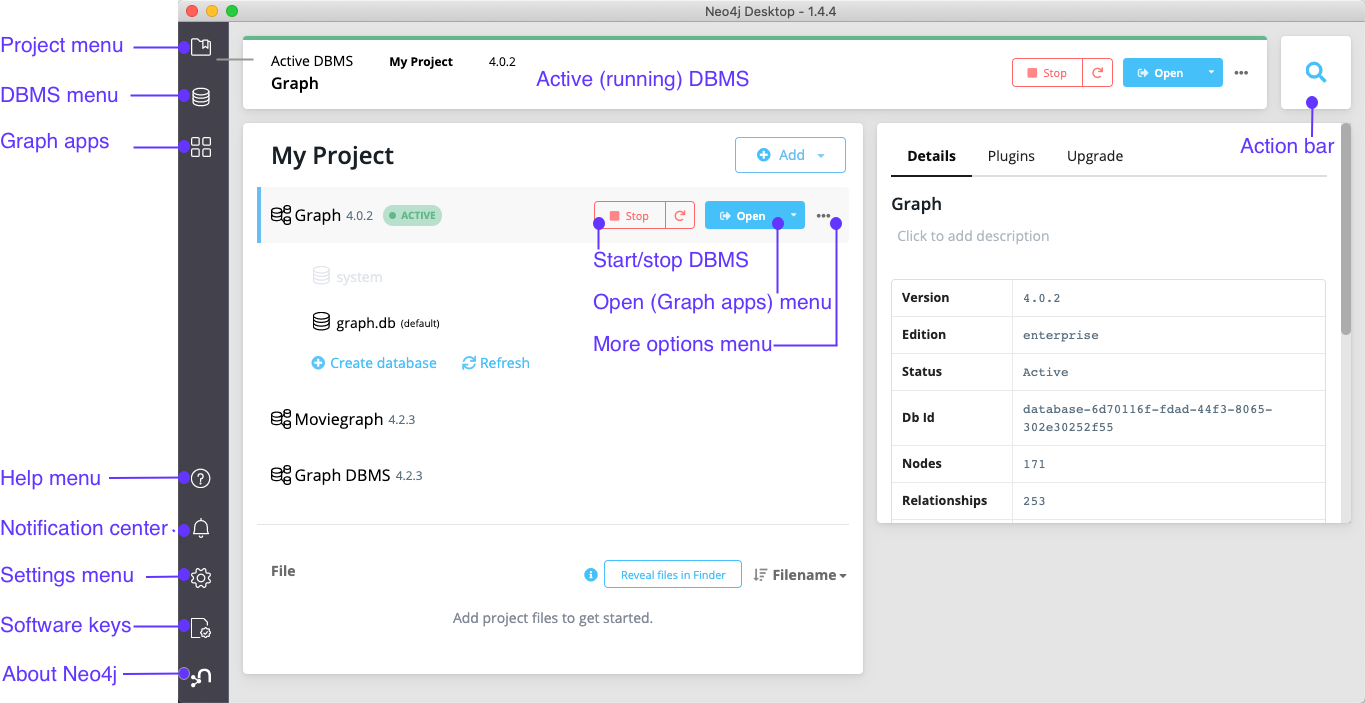This screenshot has height=703, width=1365.
Task: Click the 'Click to add description' field
Action: [x=973, y=236]
